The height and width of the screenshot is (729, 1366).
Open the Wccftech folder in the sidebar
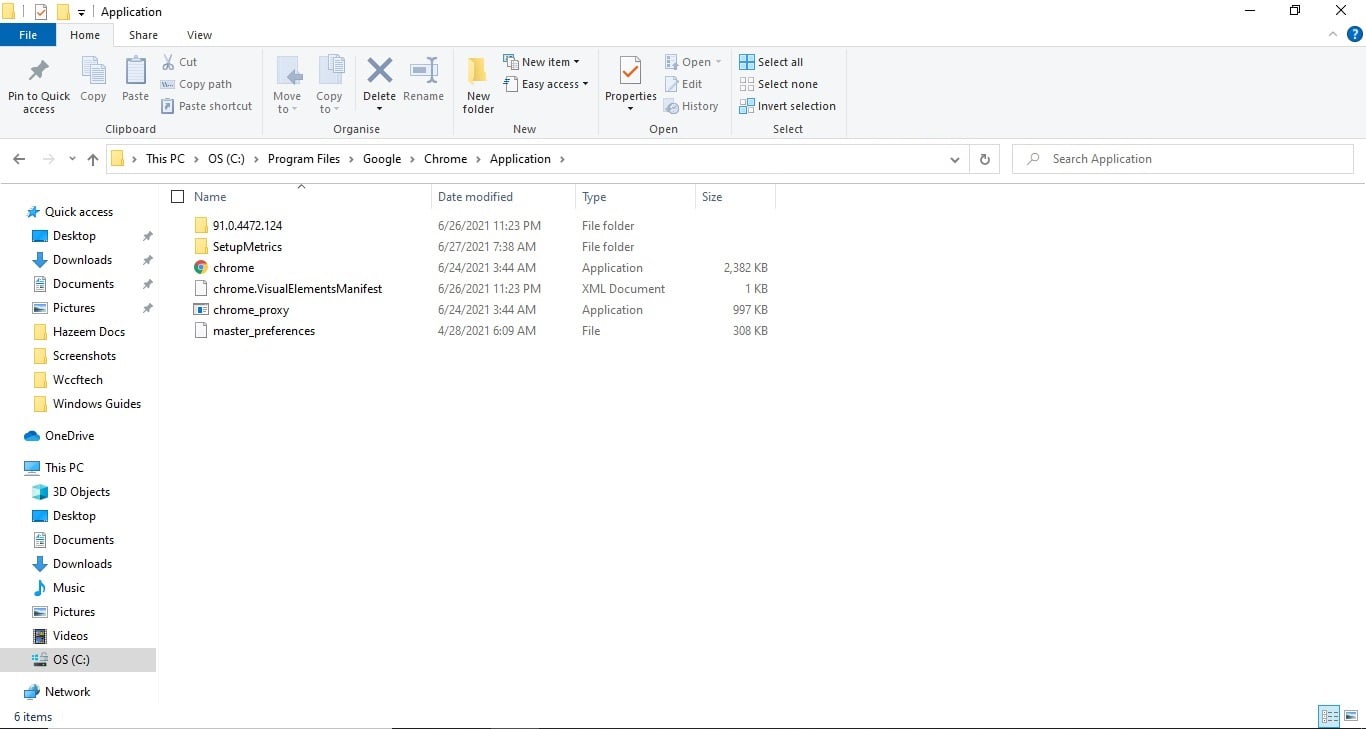click(77, 380)
